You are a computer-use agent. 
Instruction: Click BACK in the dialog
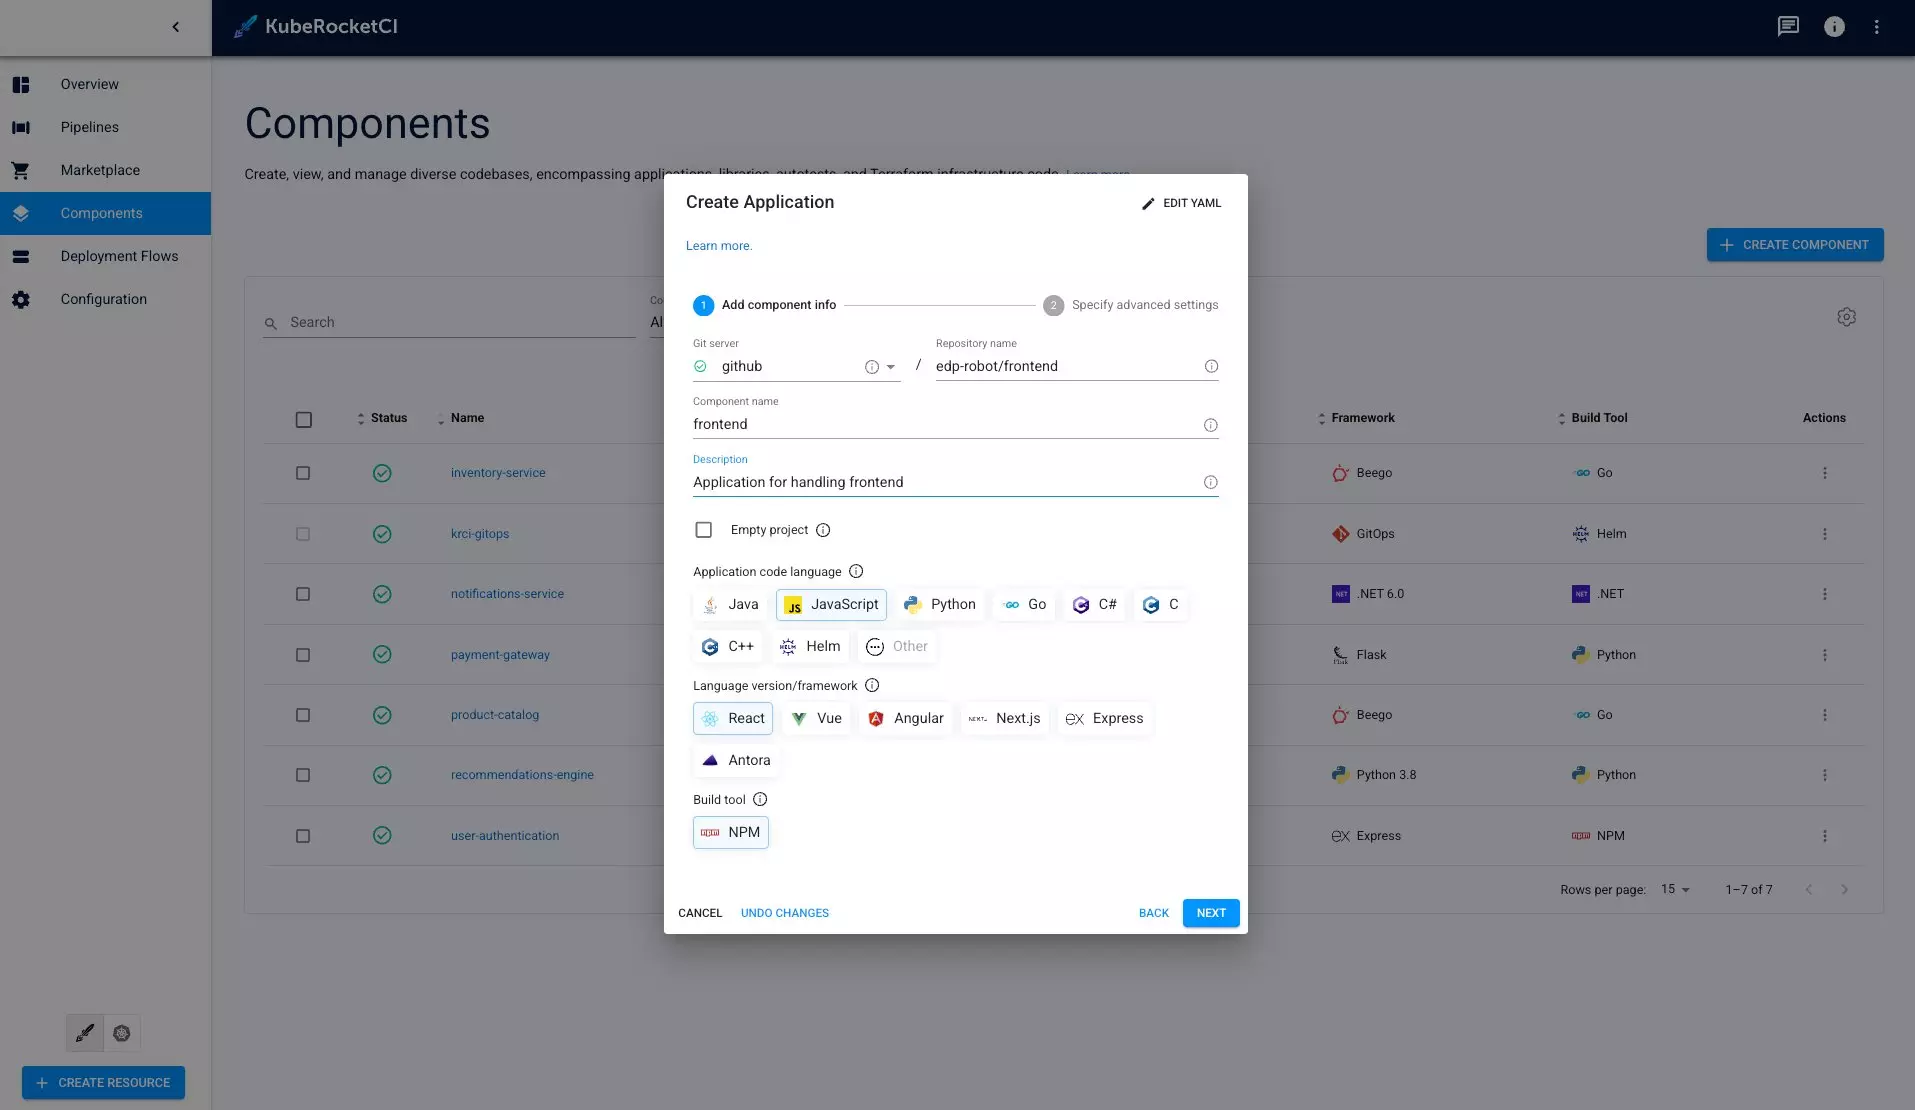[1154, 913]
